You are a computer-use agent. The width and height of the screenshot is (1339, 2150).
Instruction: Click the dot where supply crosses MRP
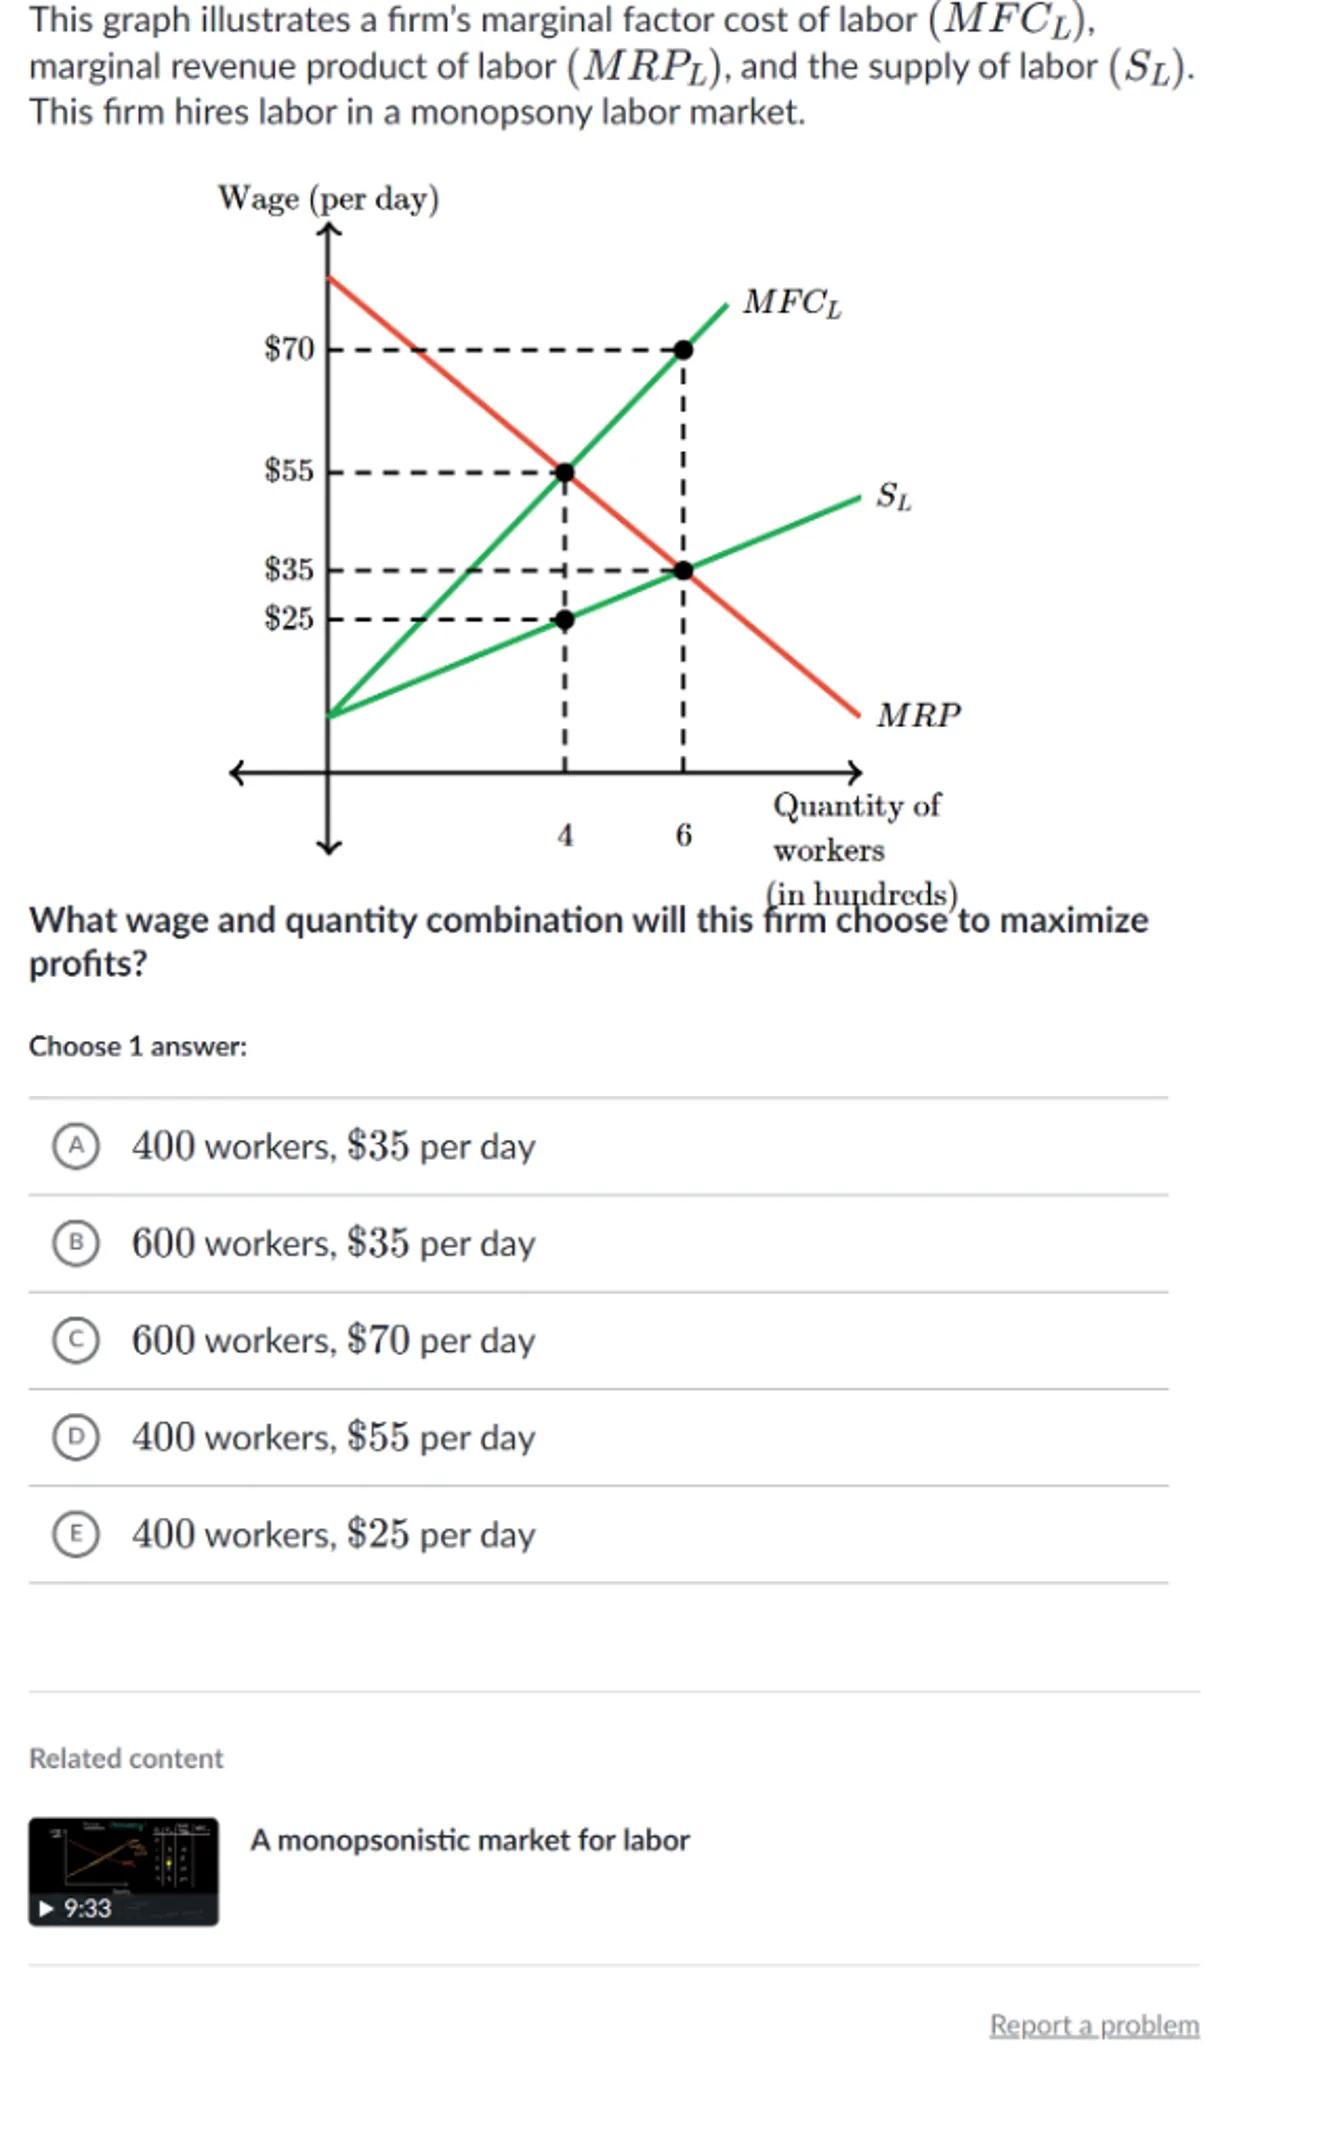683,571
